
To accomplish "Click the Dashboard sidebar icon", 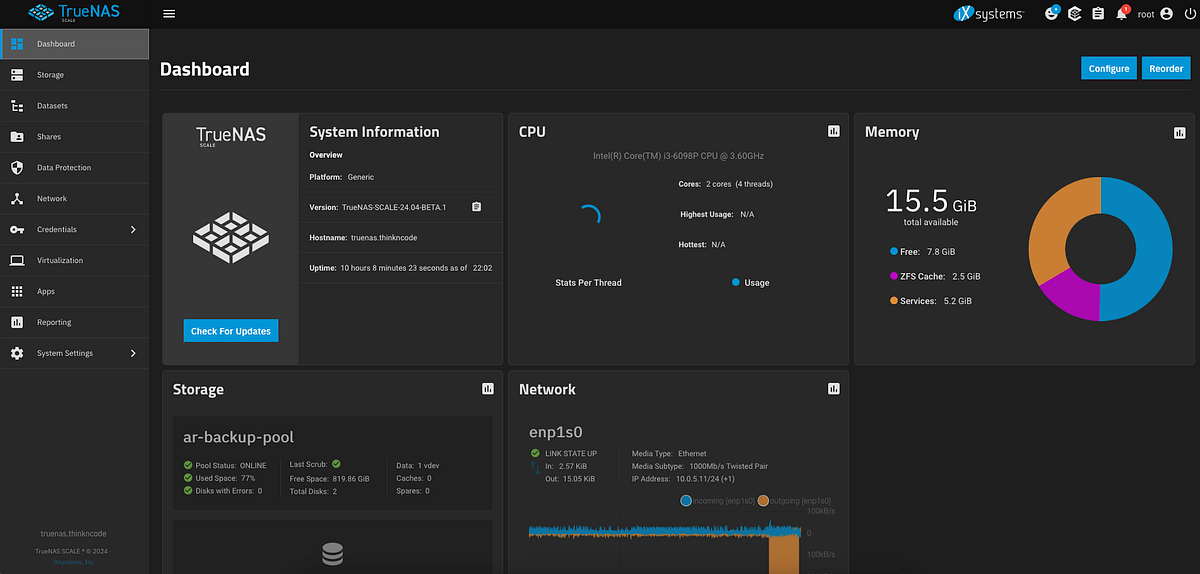I will coord(17,44).
